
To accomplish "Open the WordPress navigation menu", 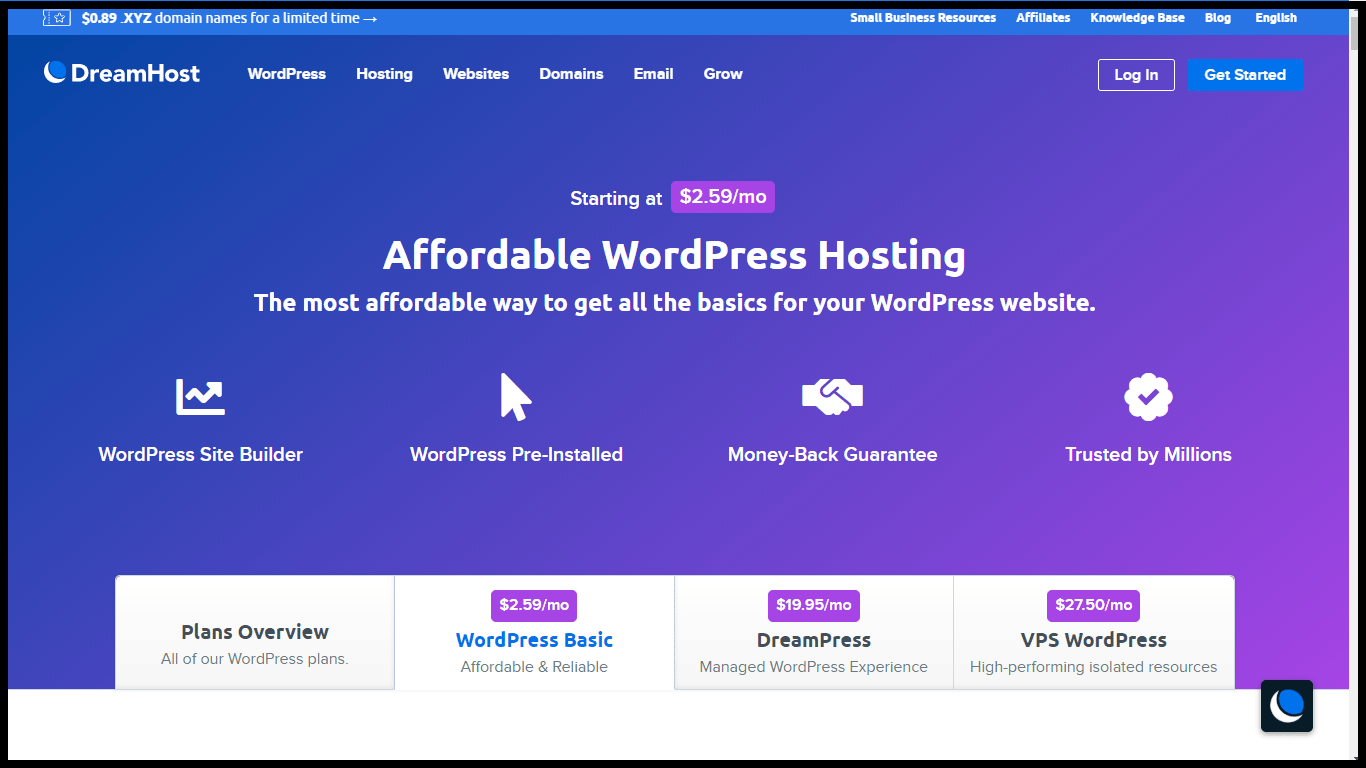I will [x=287, y=74].
